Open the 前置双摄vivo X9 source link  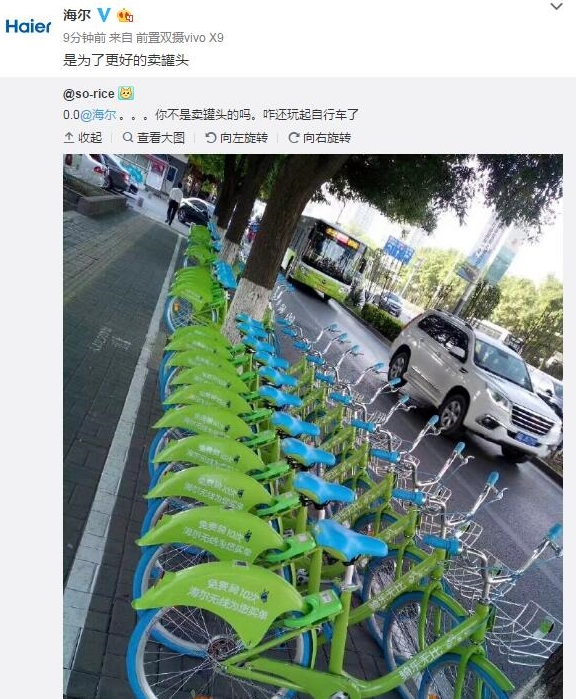click(x=179, y=38)
